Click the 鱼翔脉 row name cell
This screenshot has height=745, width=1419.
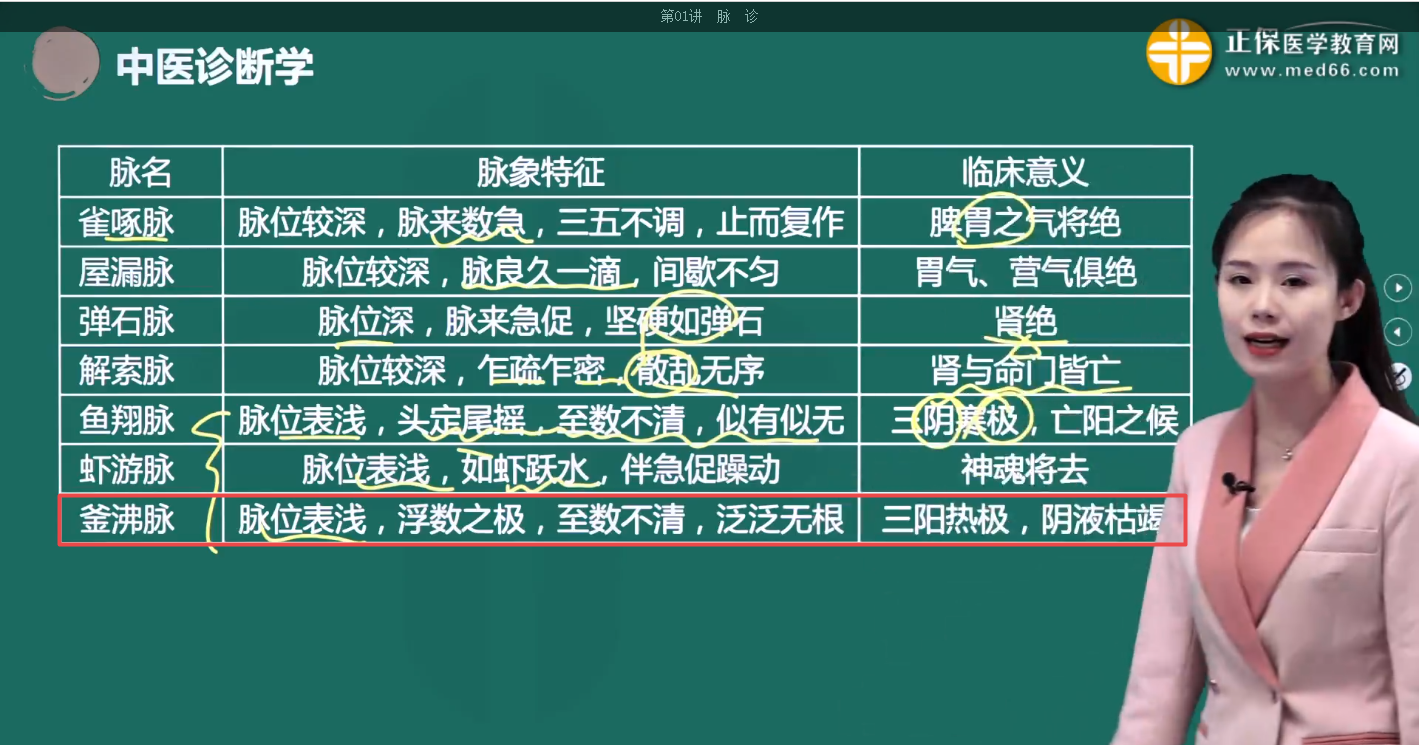click(127, 421)
